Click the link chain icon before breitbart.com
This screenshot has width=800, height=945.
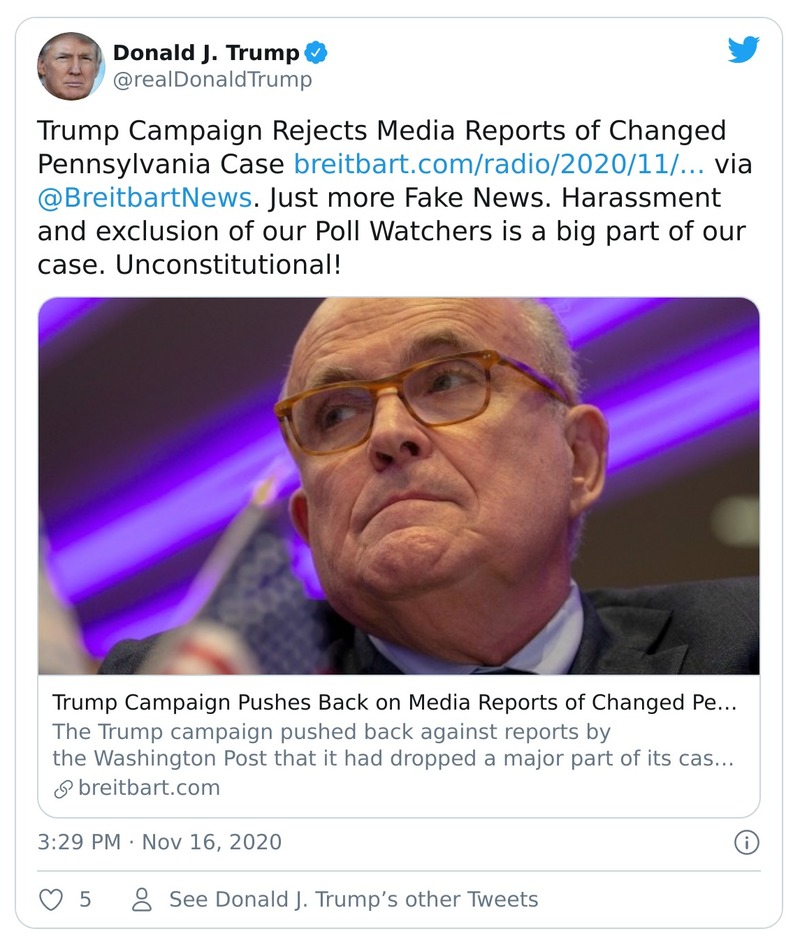point(62,788)
